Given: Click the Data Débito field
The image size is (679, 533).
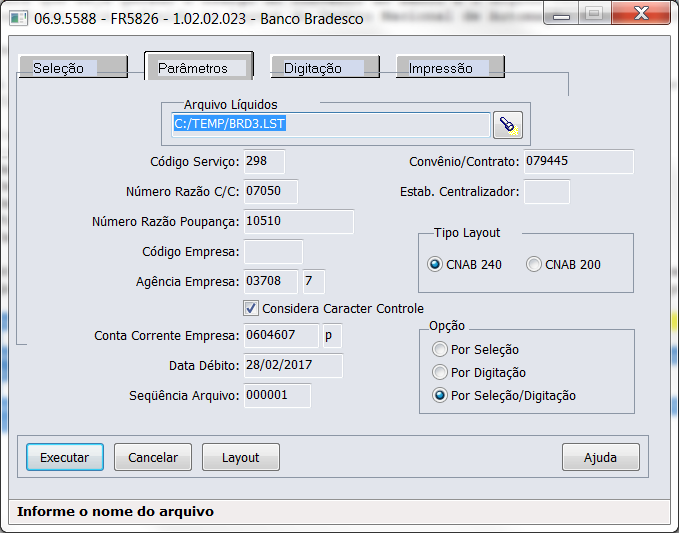Looking at the screenshot, I should [x=293, y=365].
